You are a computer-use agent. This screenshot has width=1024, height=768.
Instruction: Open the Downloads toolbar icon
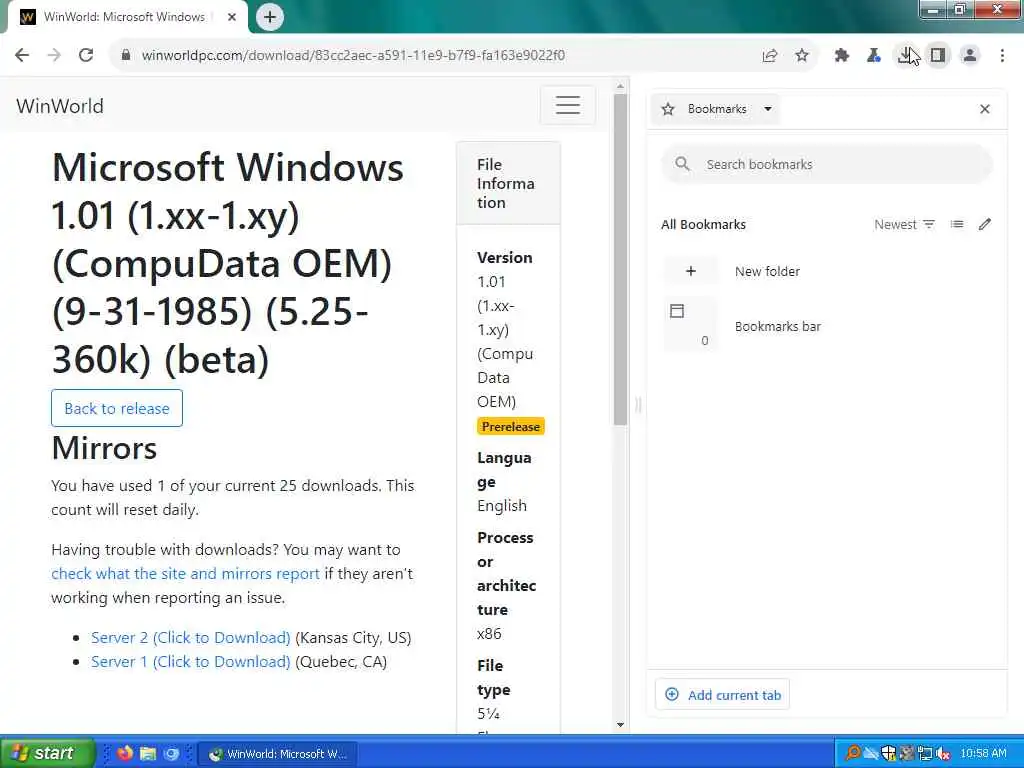[905, 56]
